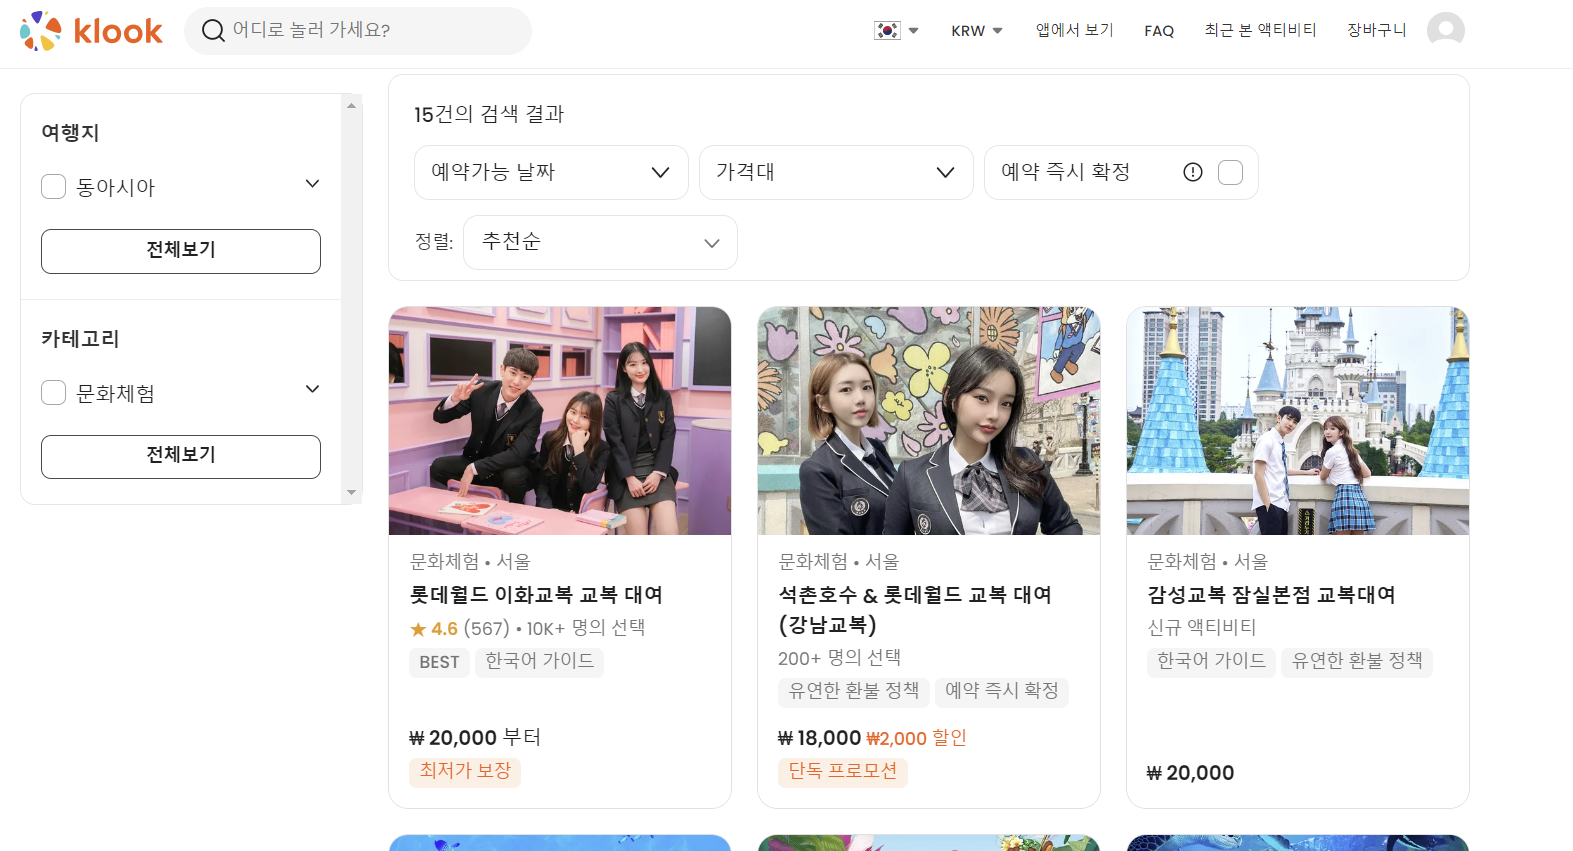Open 최근 본 액티비티 menu
Screen dimensions: 1573x851
[x=1260, y=31]
